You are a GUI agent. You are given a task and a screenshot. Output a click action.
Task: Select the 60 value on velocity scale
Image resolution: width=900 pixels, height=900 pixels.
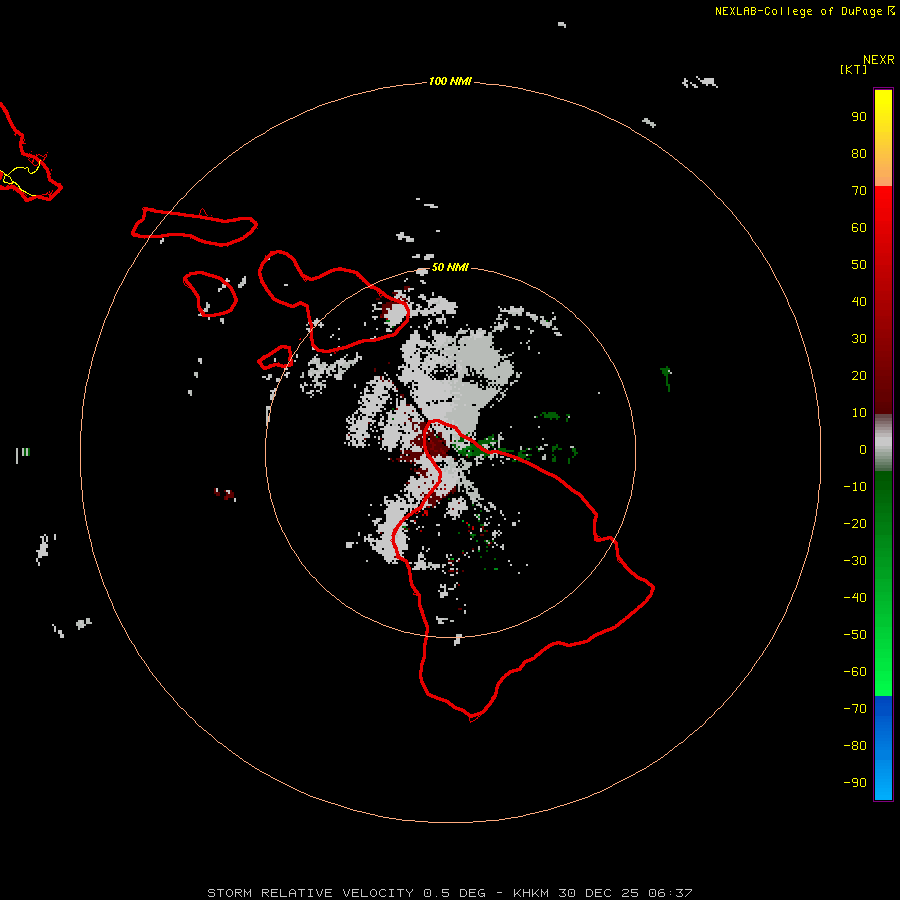click(859, 227)
